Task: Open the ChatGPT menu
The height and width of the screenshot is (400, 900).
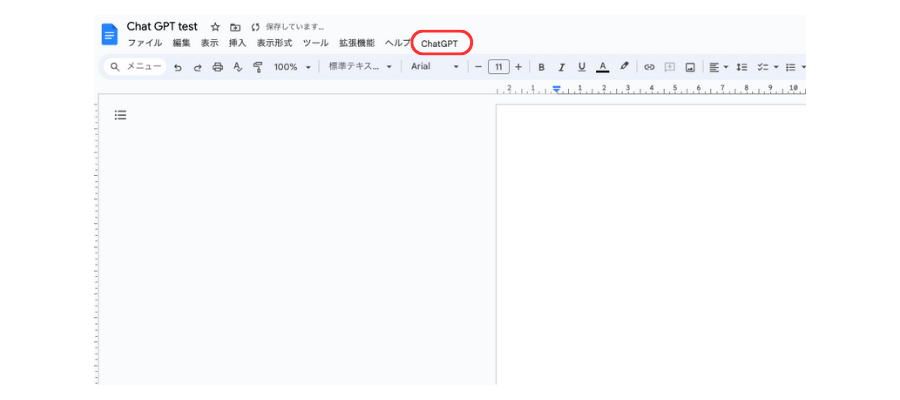Action: pos(440,44)
